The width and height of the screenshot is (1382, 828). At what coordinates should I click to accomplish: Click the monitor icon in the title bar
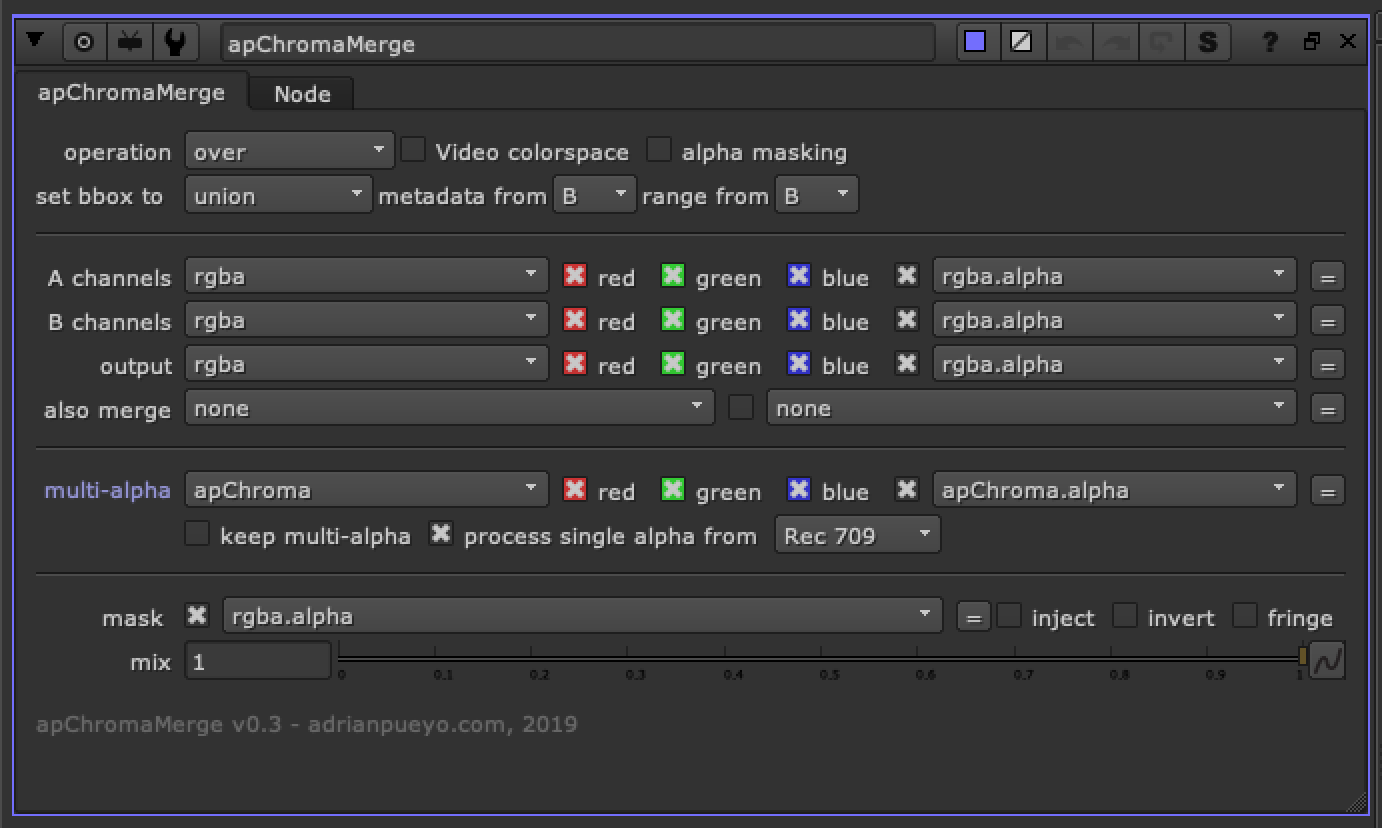click(129, 41)
